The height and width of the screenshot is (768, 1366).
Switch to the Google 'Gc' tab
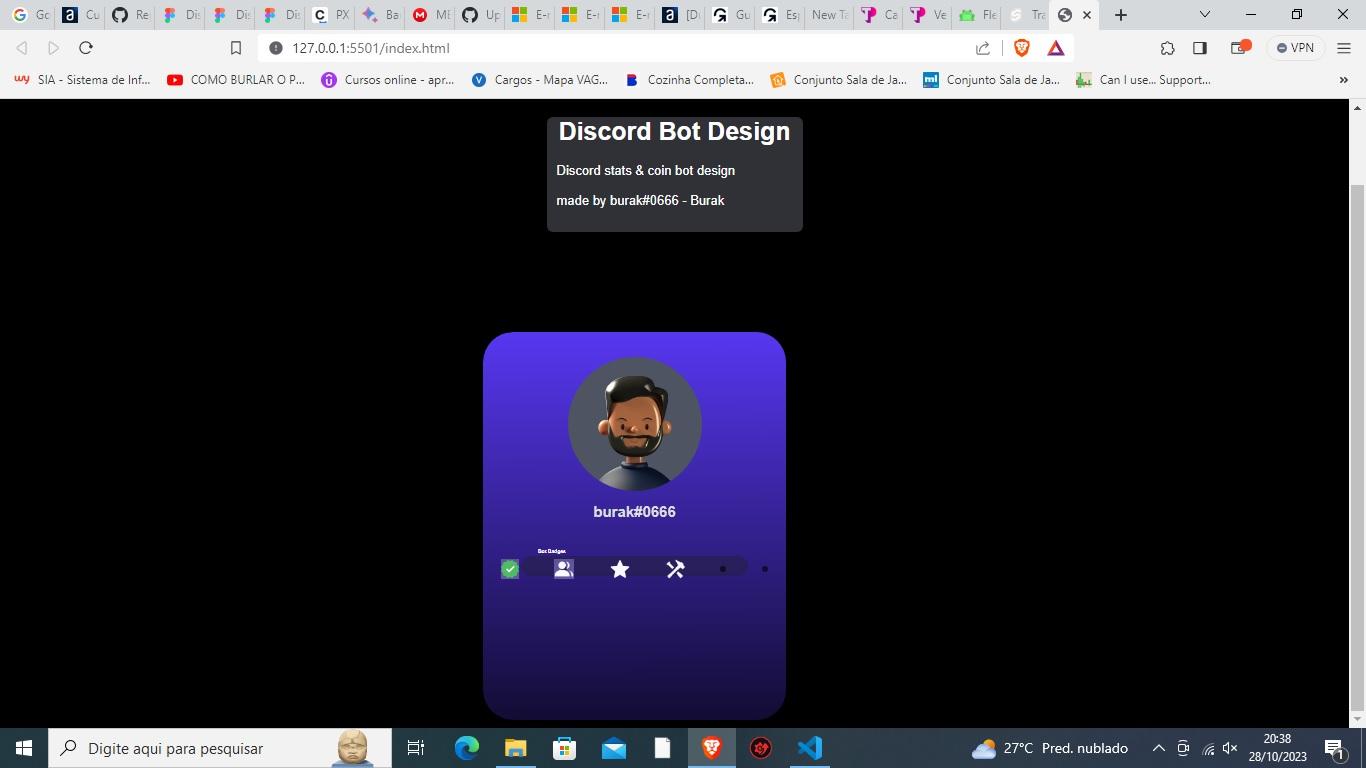(x=30, y=15)
